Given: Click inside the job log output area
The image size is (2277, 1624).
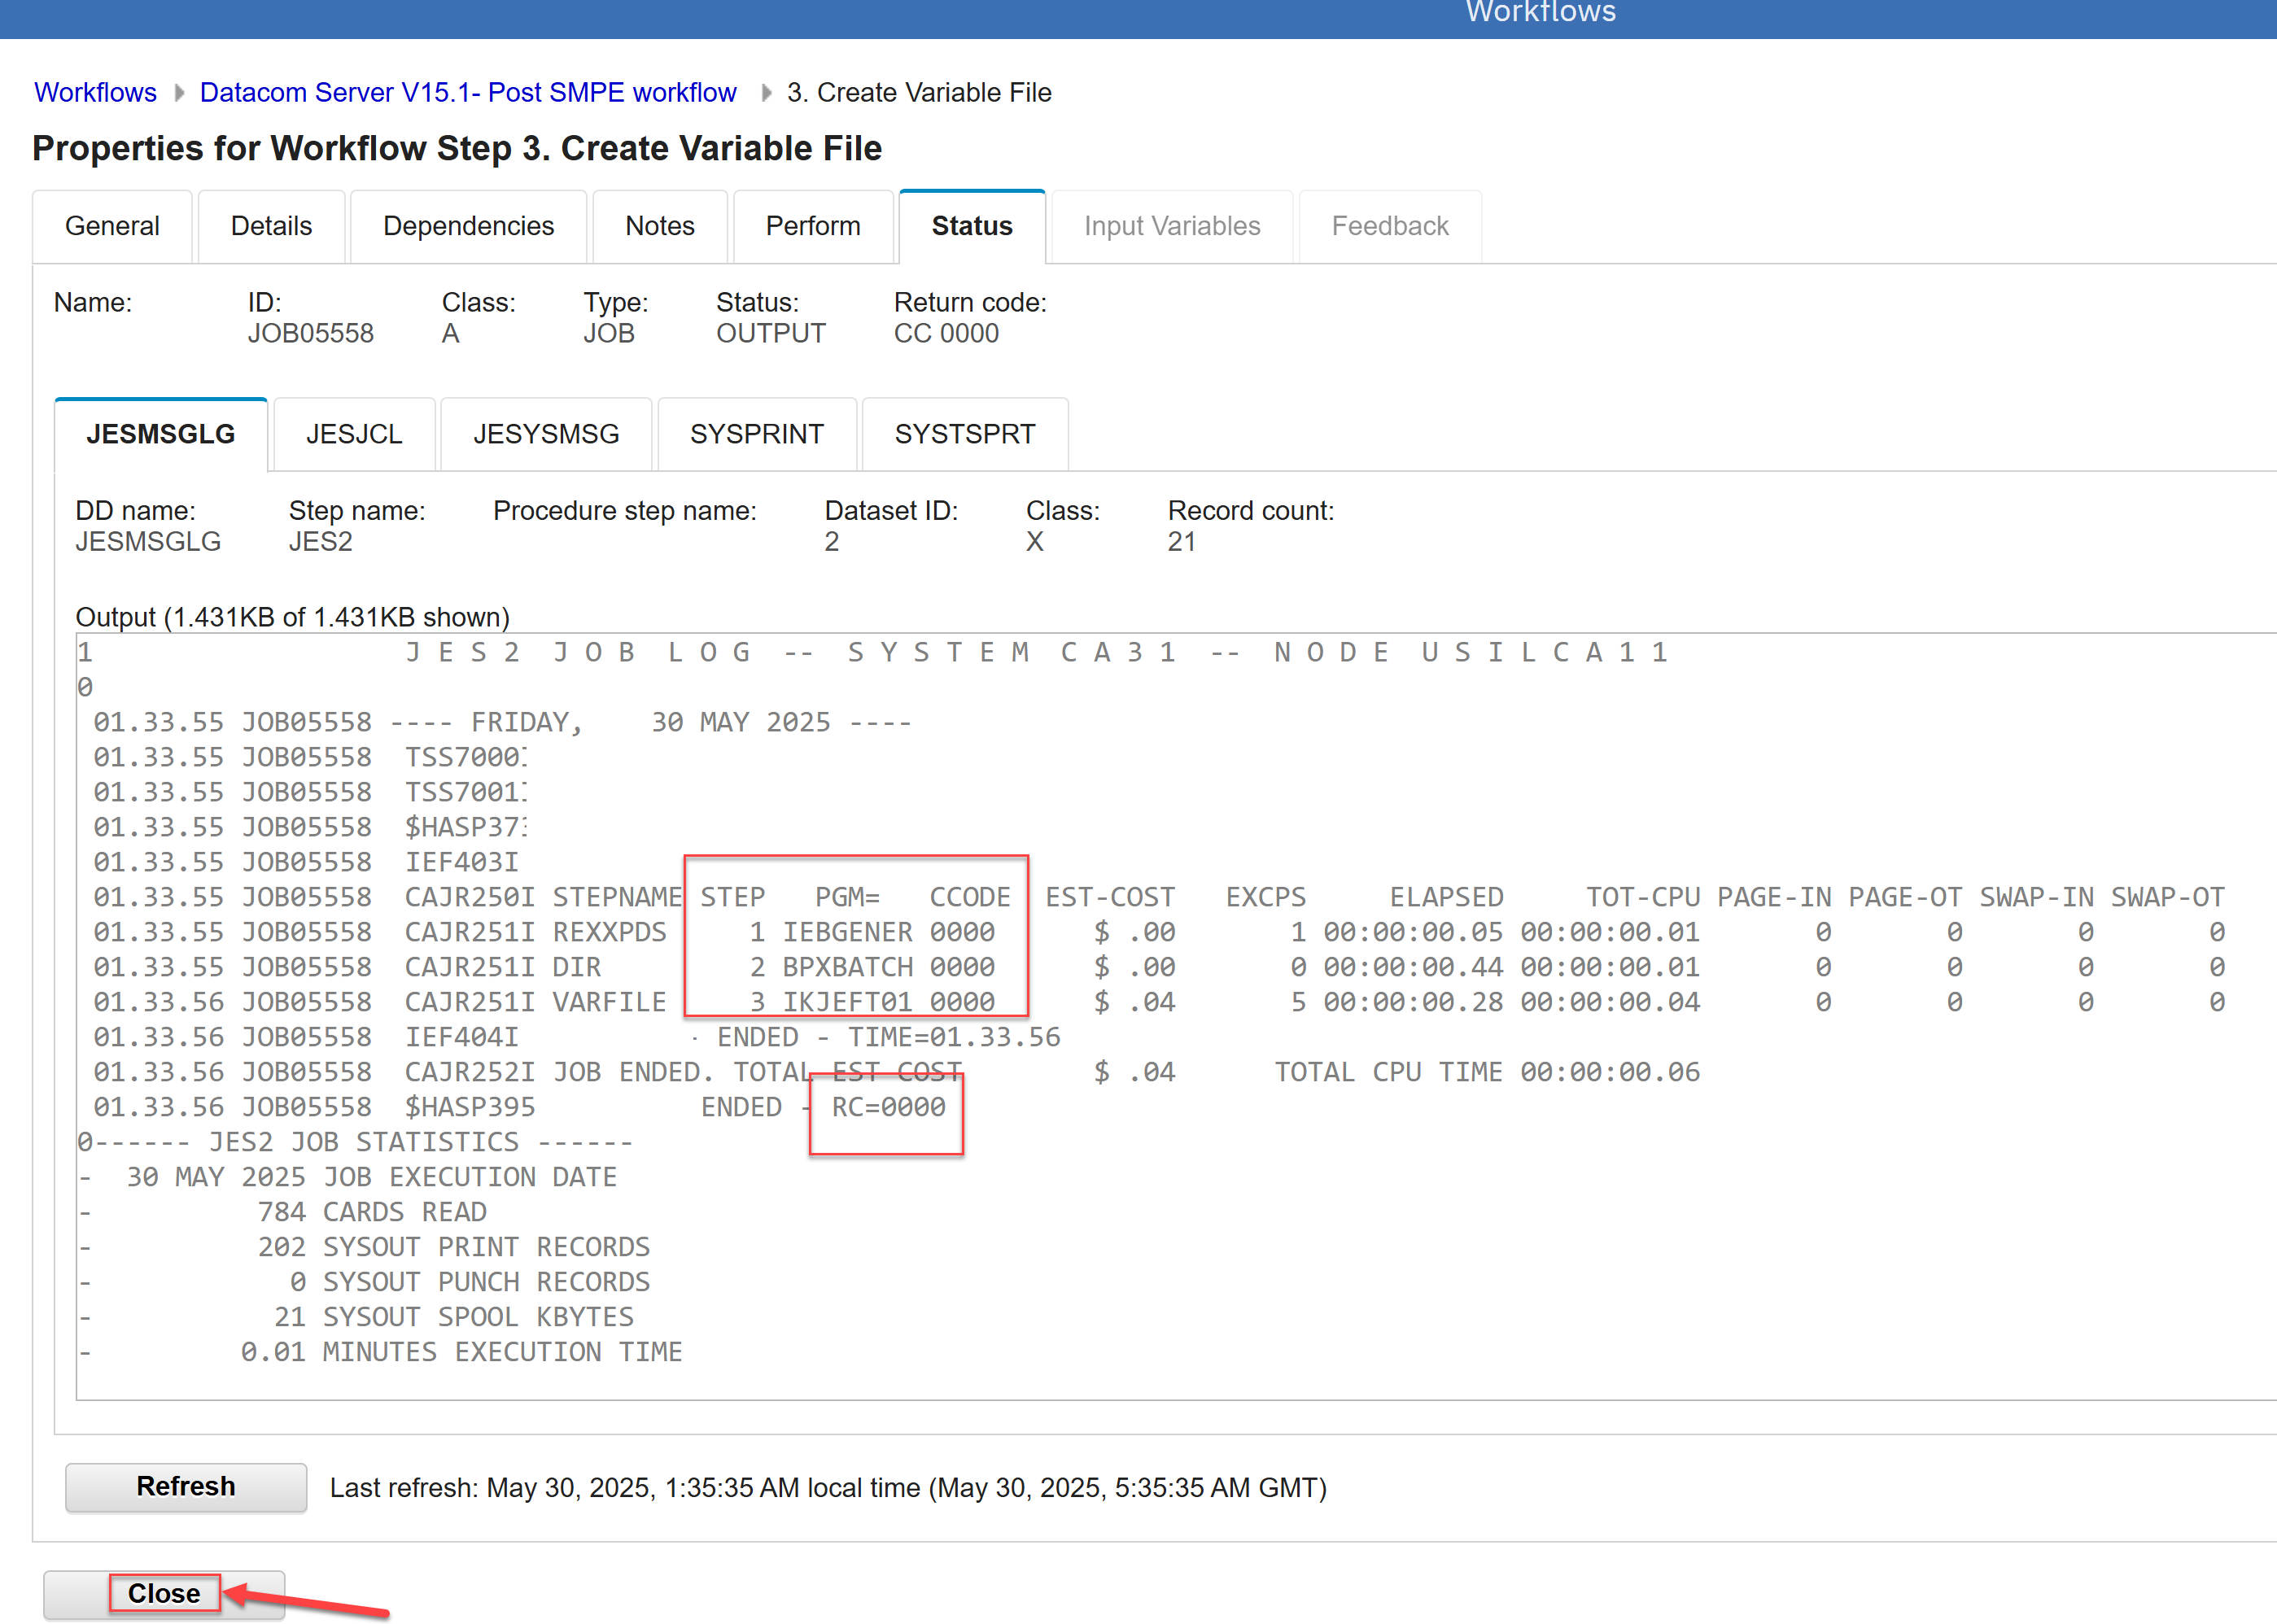Looking at the screenshot, I should [1200, 1250].
